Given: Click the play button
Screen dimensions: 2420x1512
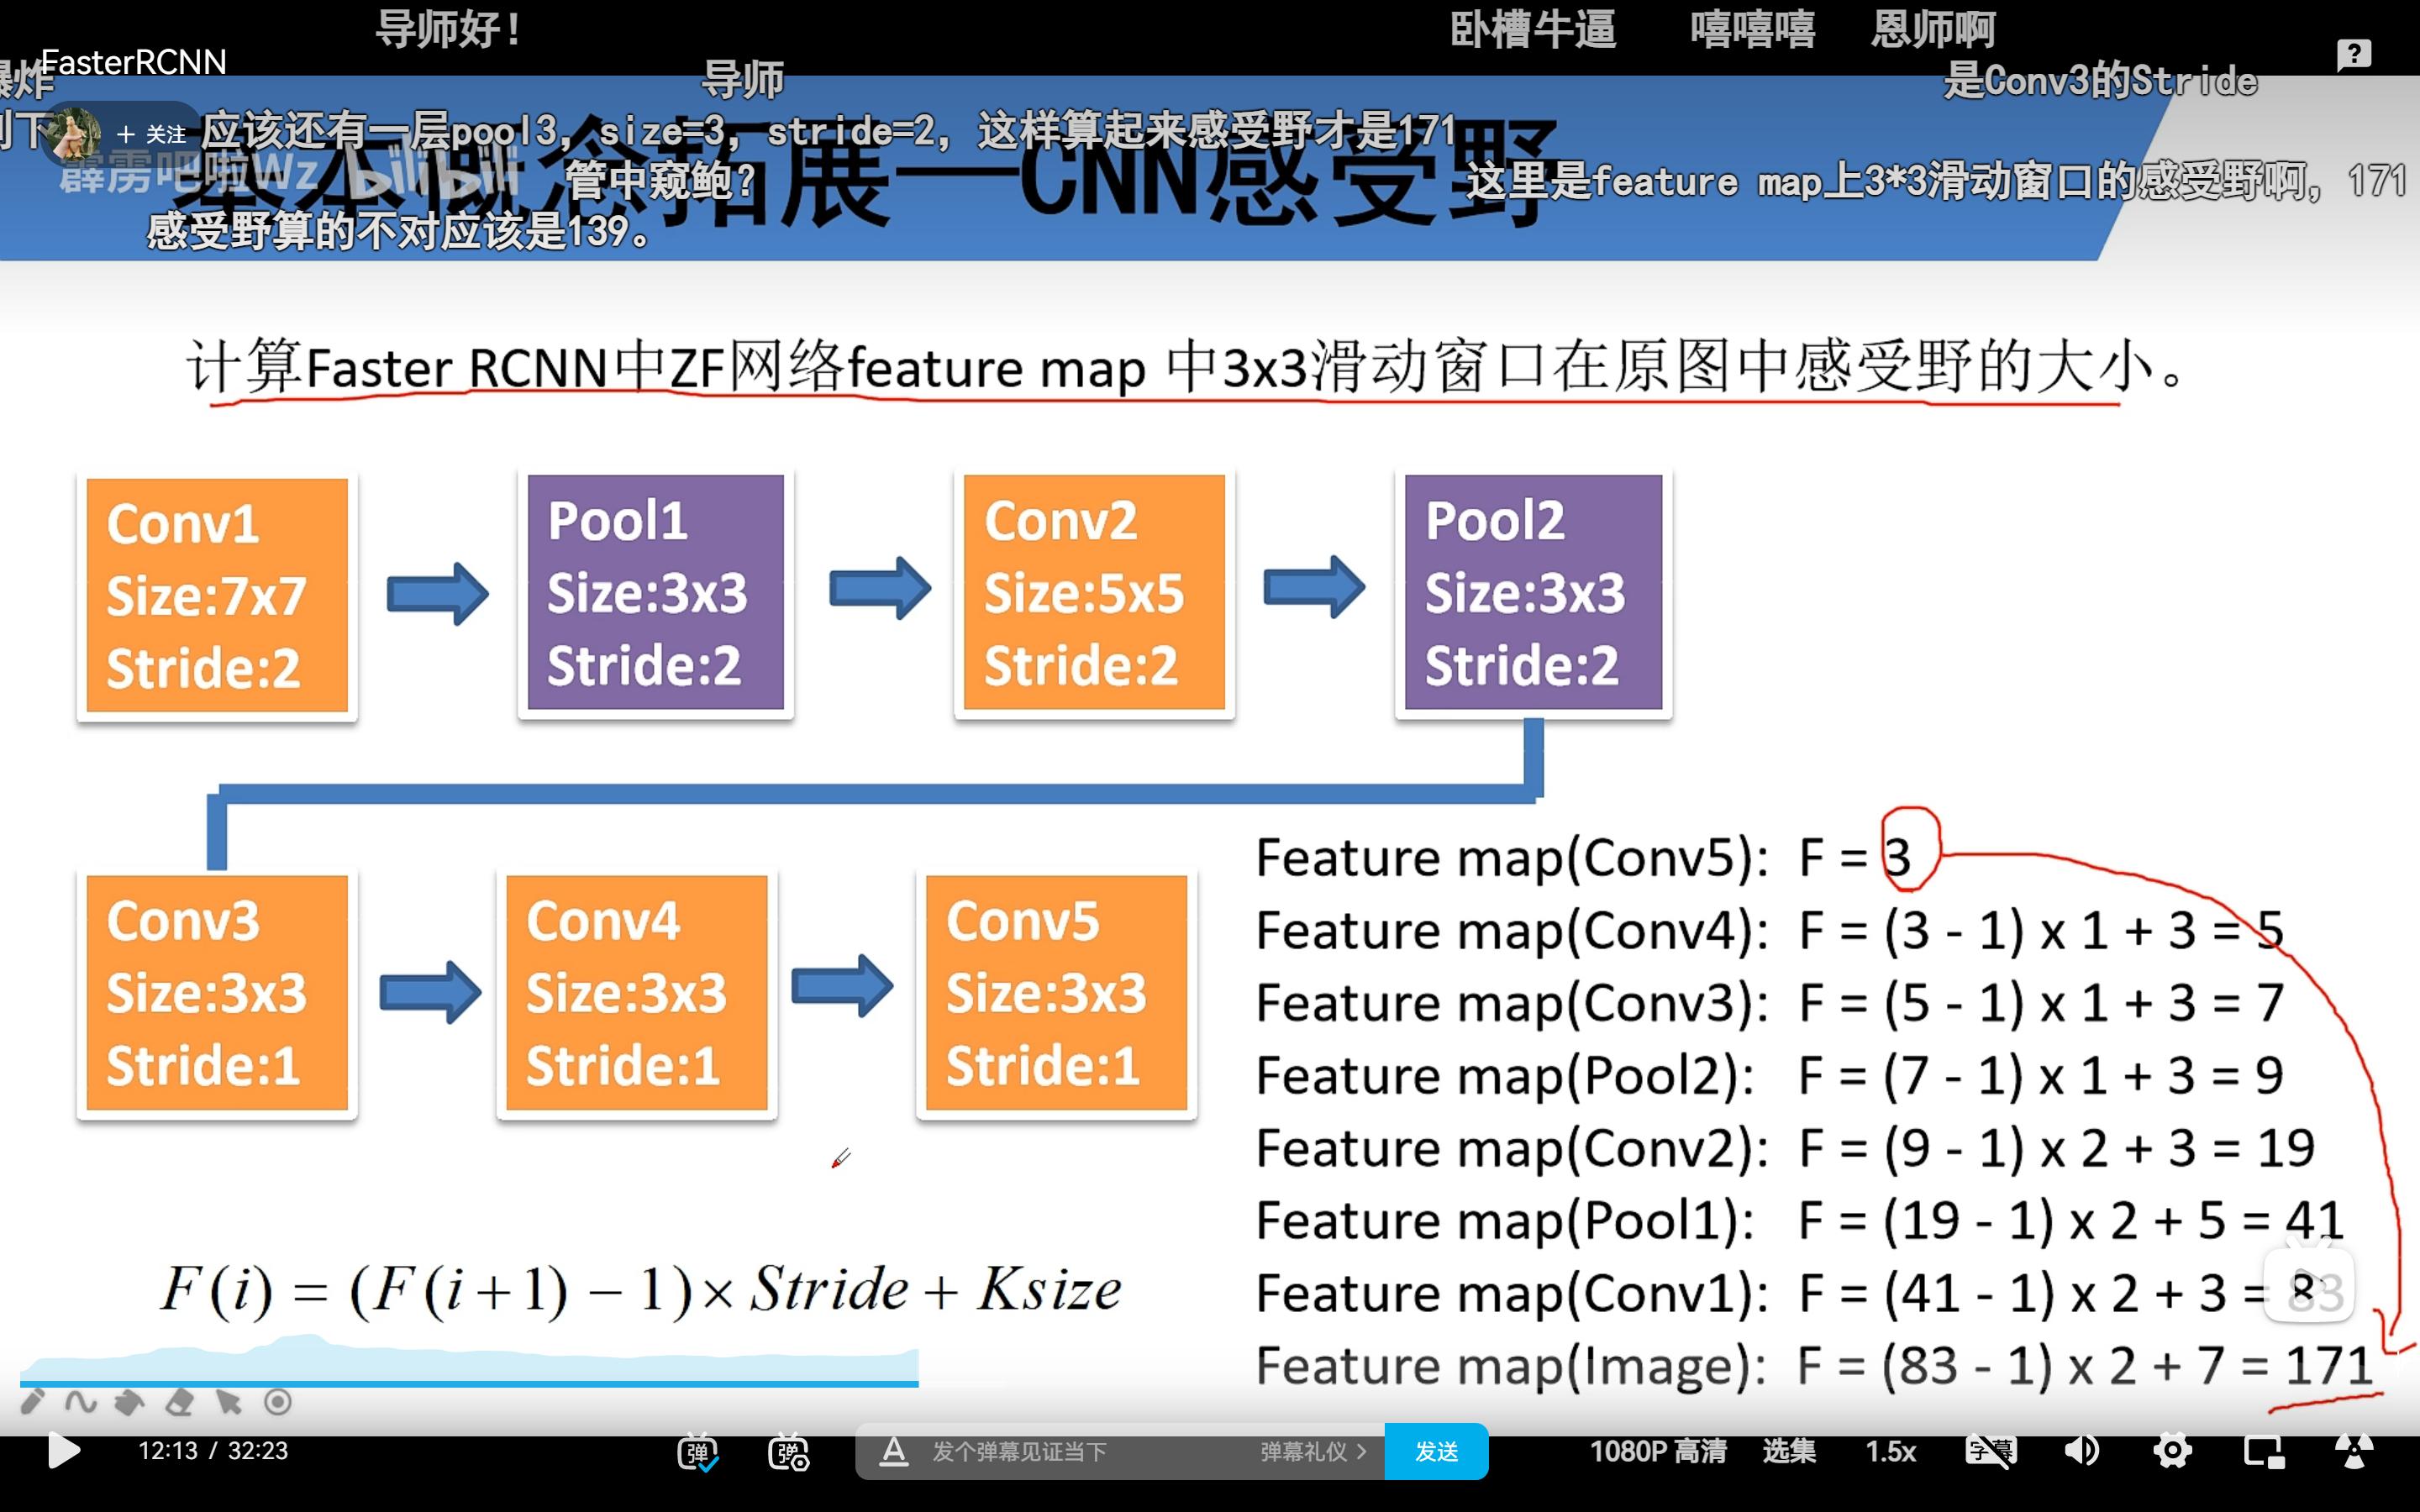Looking at the screenshot, I should (x=64, y=1450).
